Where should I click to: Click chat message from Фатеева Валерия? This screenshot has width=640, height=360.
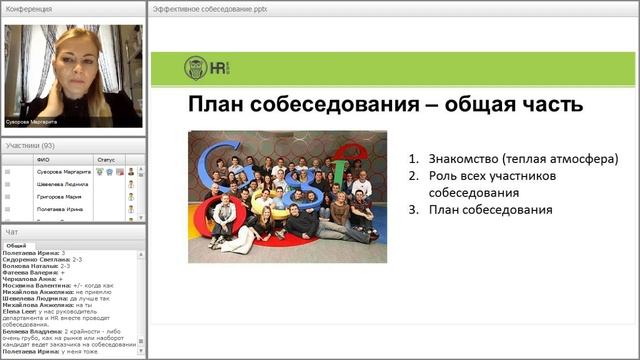(x=33, y=273)
